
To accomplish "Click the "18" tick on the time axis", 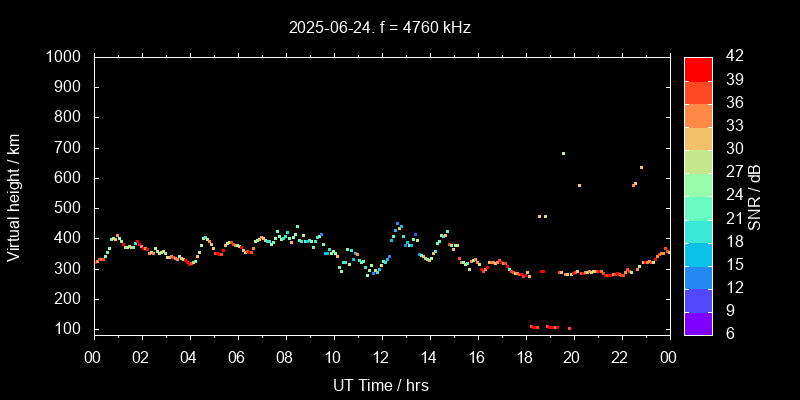I will click(524, 357).
